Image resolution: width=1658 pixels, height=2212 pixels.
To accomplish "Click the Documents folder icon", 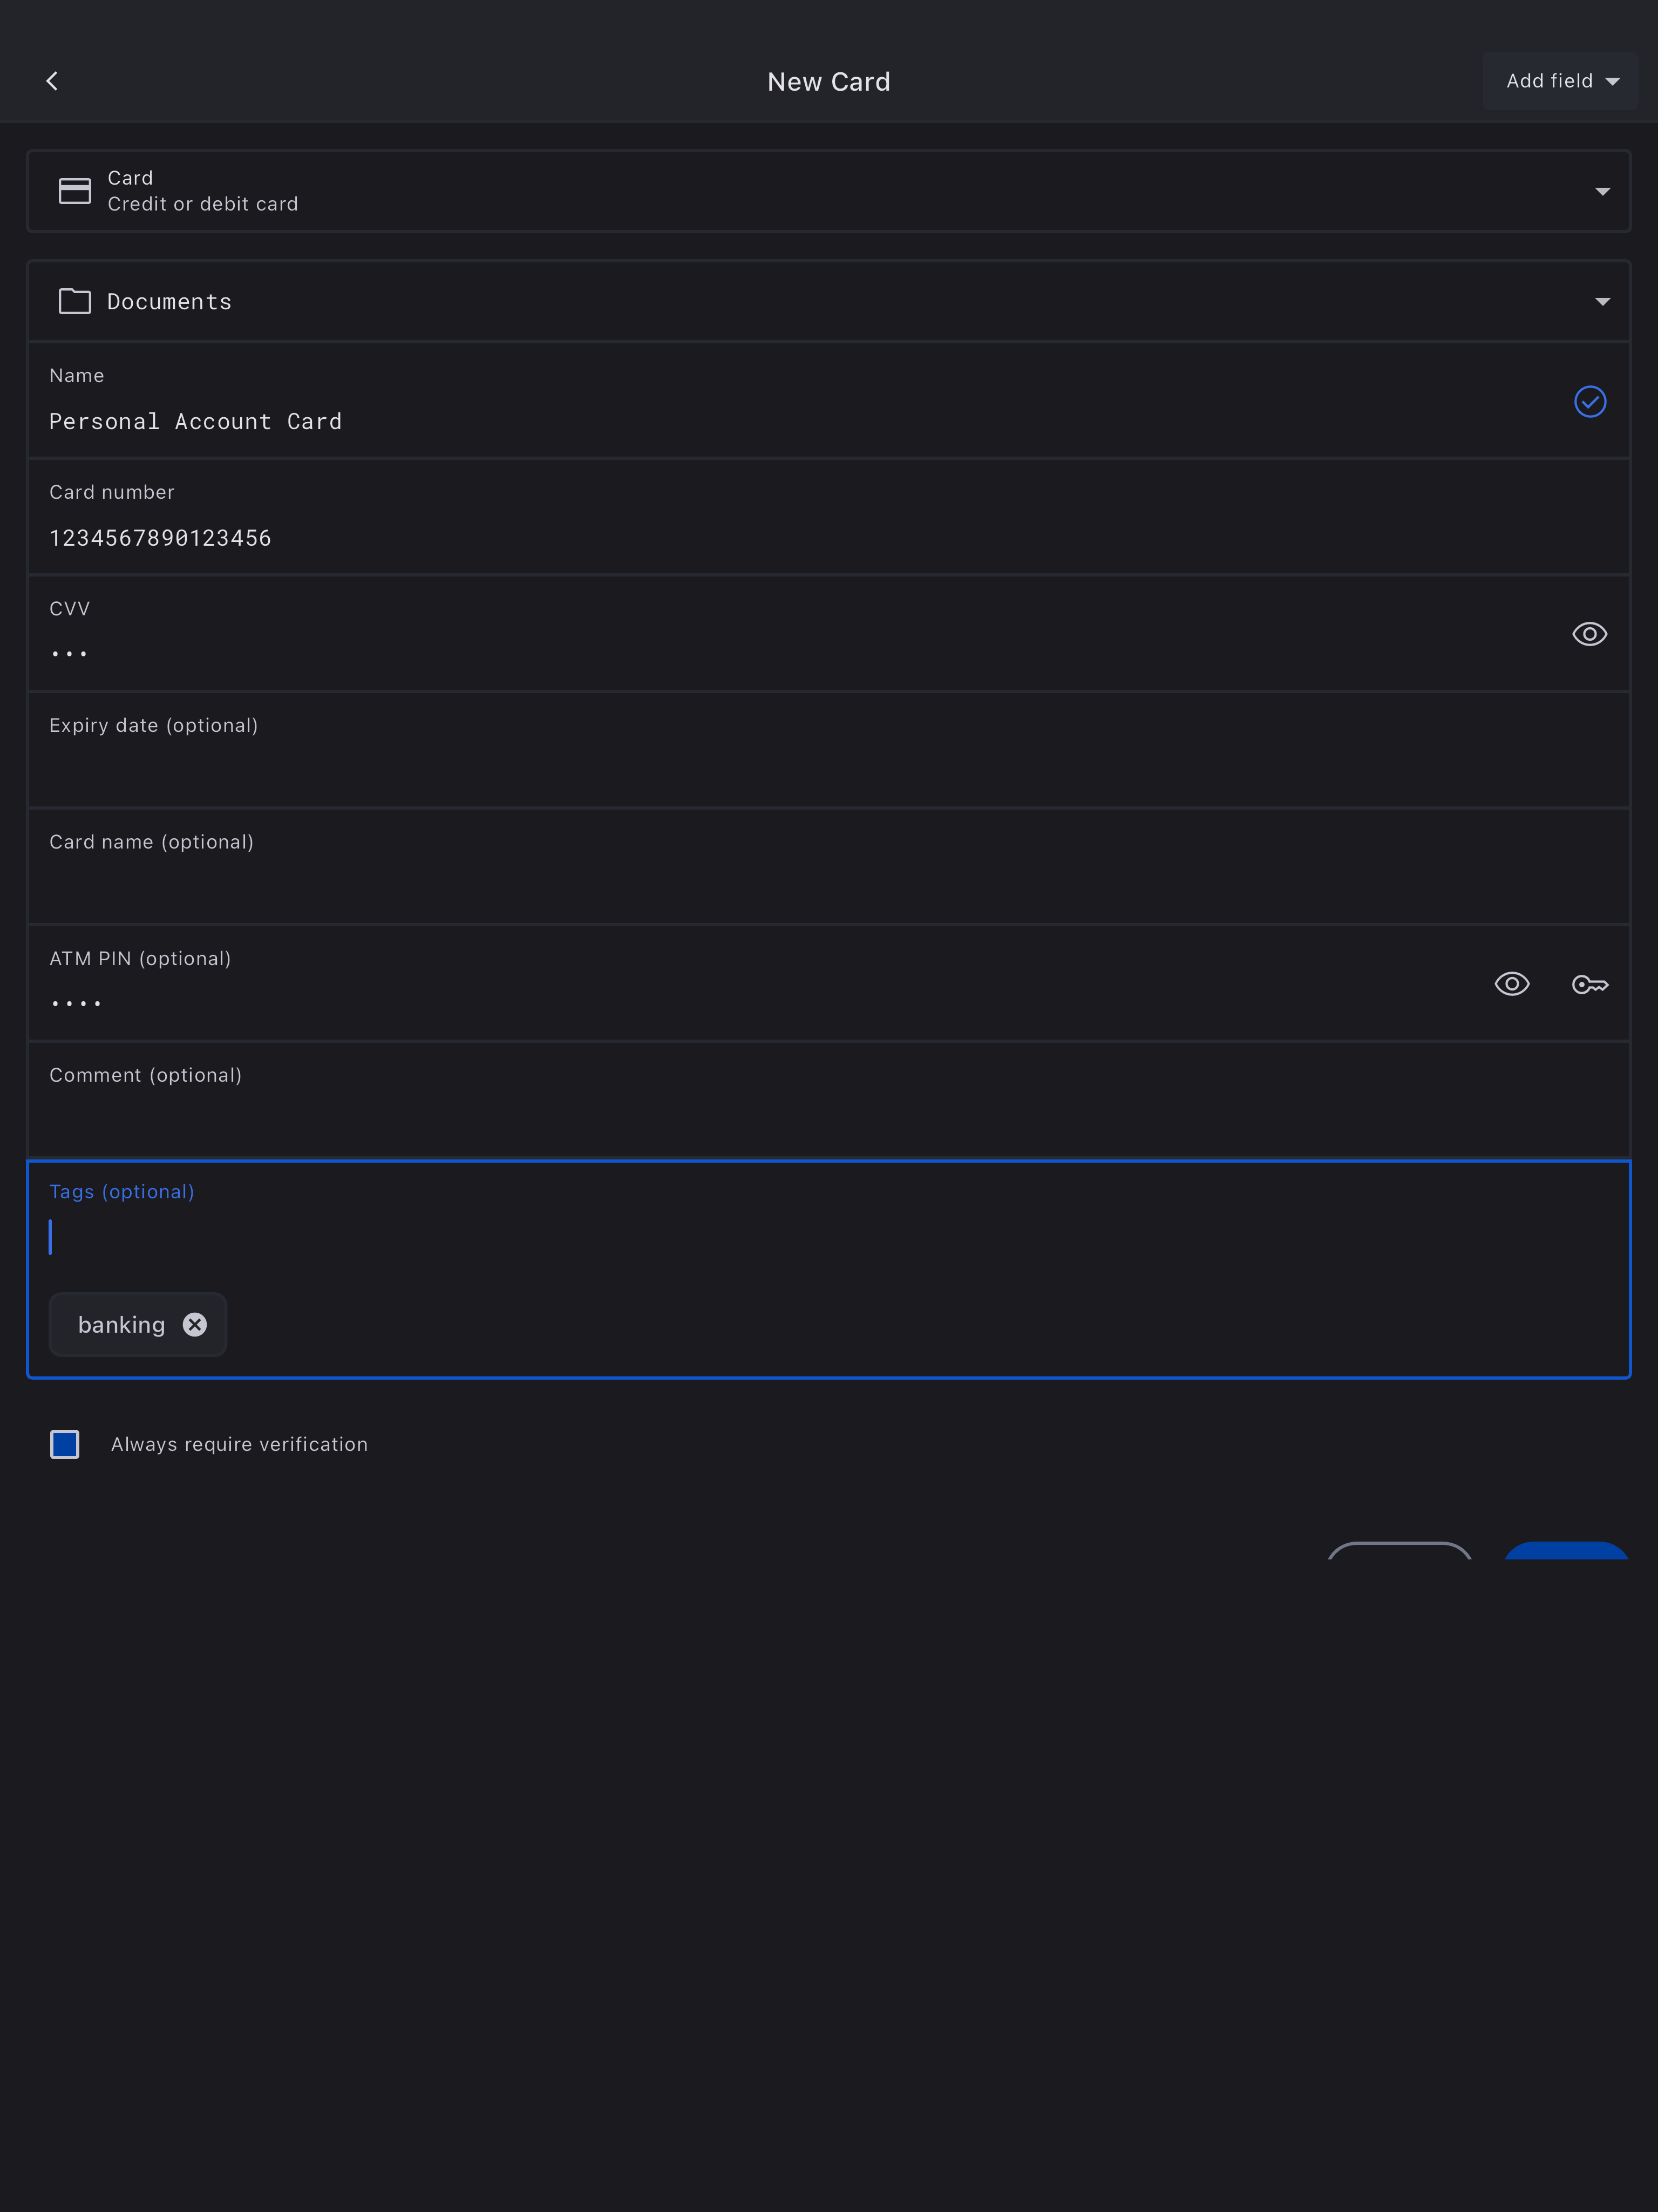I will point(75,301).
